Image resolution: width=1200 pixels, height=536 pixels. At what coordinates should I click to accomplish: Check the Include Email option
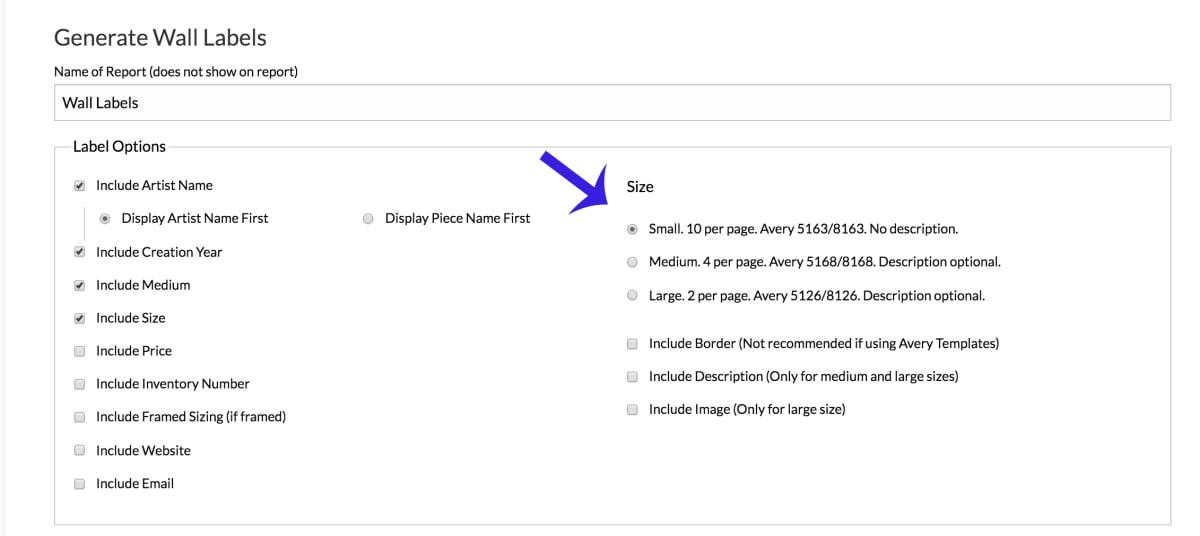coord(80,484)
